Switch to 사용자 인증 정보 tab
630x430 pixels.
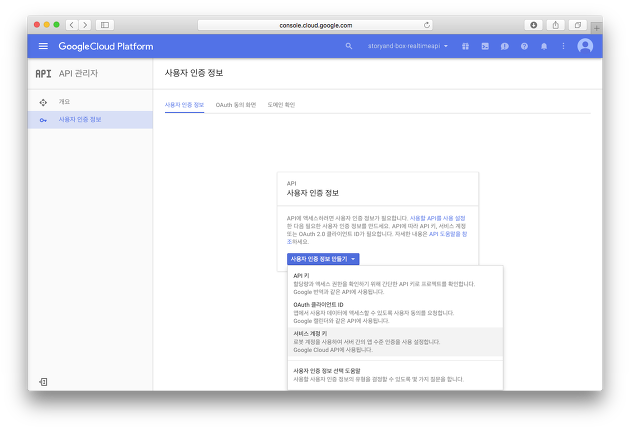(184, 105)
